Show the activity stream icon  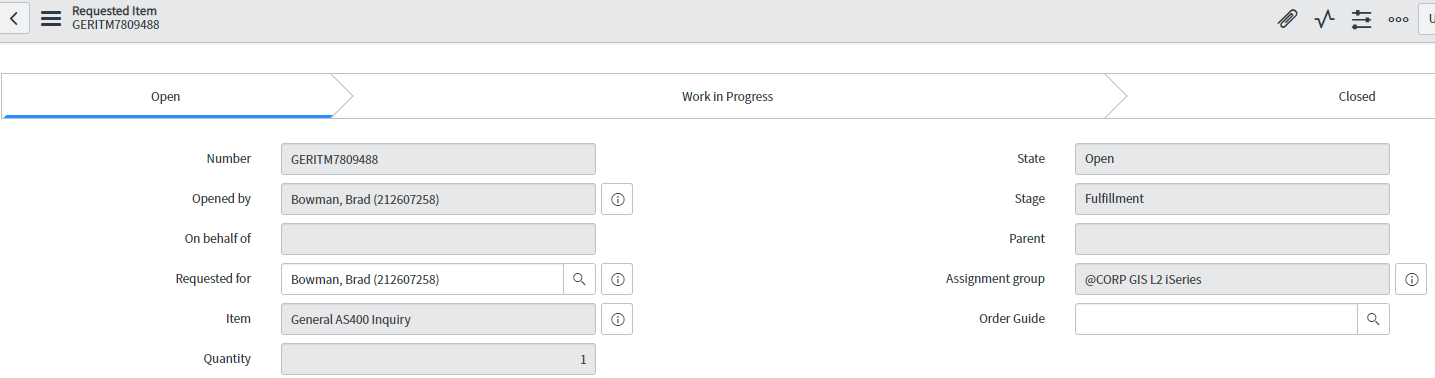[x=1325, y=19]
